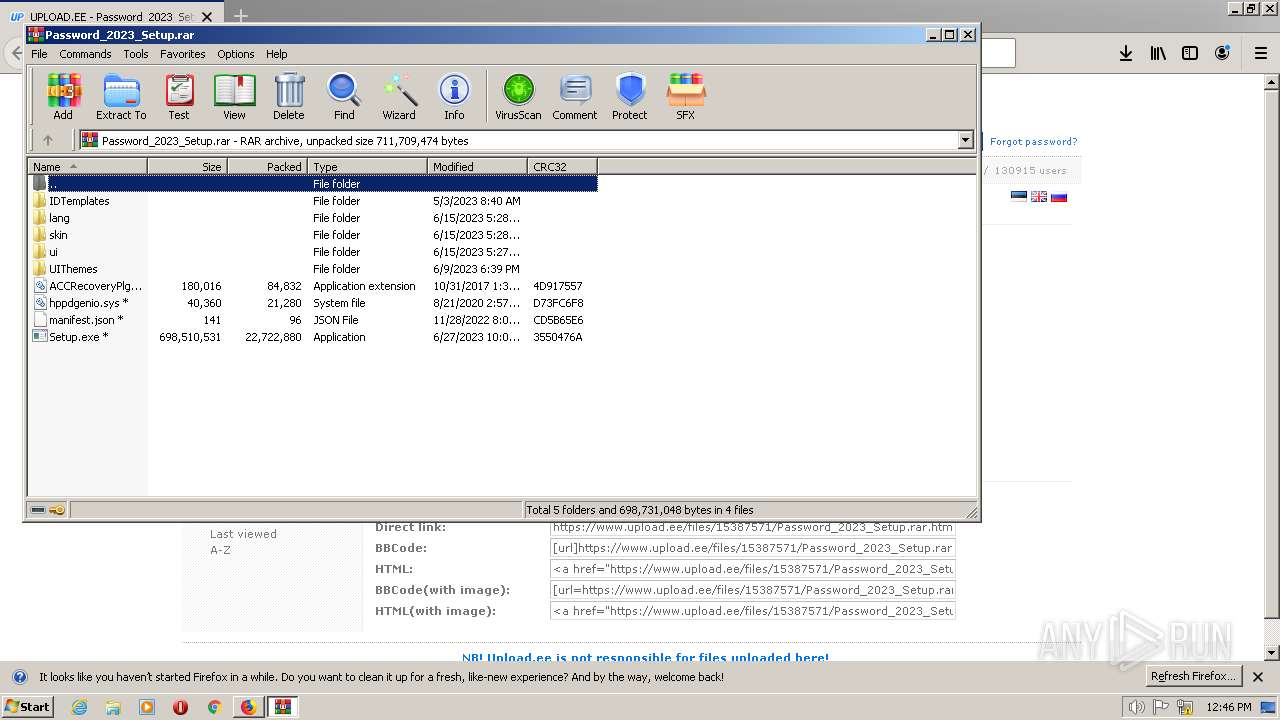Screen dimensions: 1280x720
Task: Sort by the Type column header
Action: (x=368, y=166)
